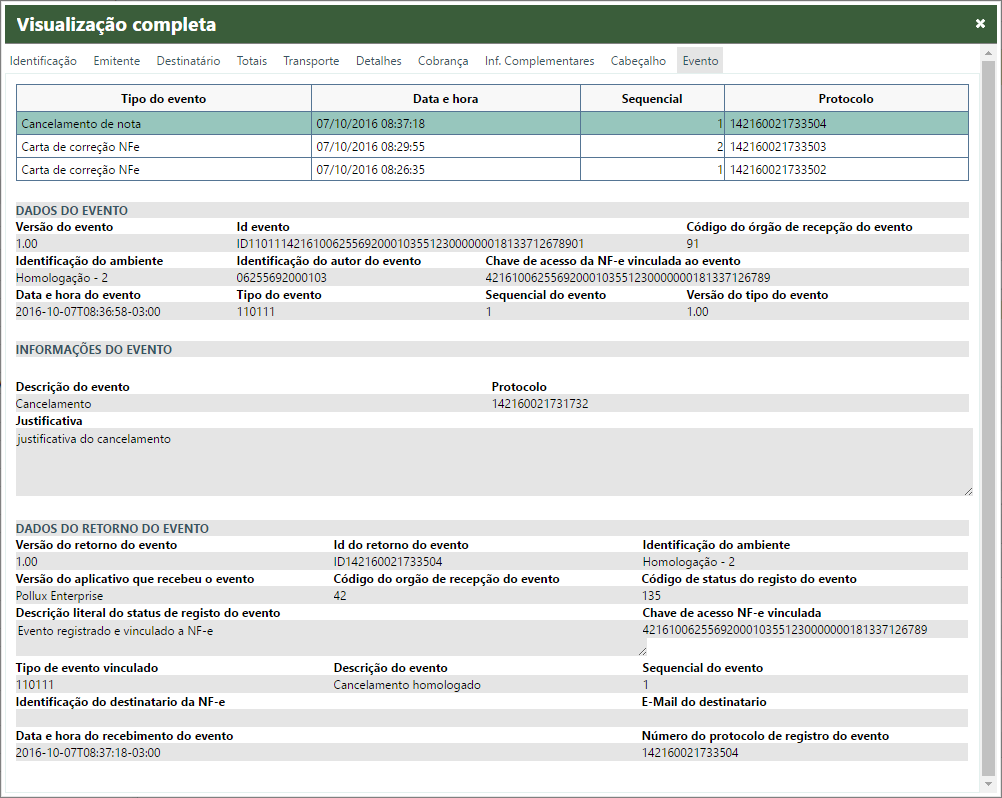Select the Carta de correção row from 08:26:35
The width and height of the screenshot is (1002, 798).
(164, 170)
